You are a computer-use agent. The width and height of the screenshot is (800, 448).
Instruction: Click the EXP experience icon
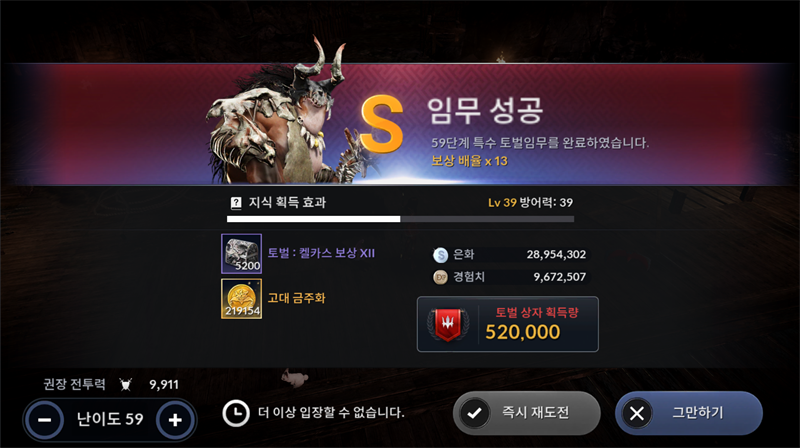click(x=440, y=277)
